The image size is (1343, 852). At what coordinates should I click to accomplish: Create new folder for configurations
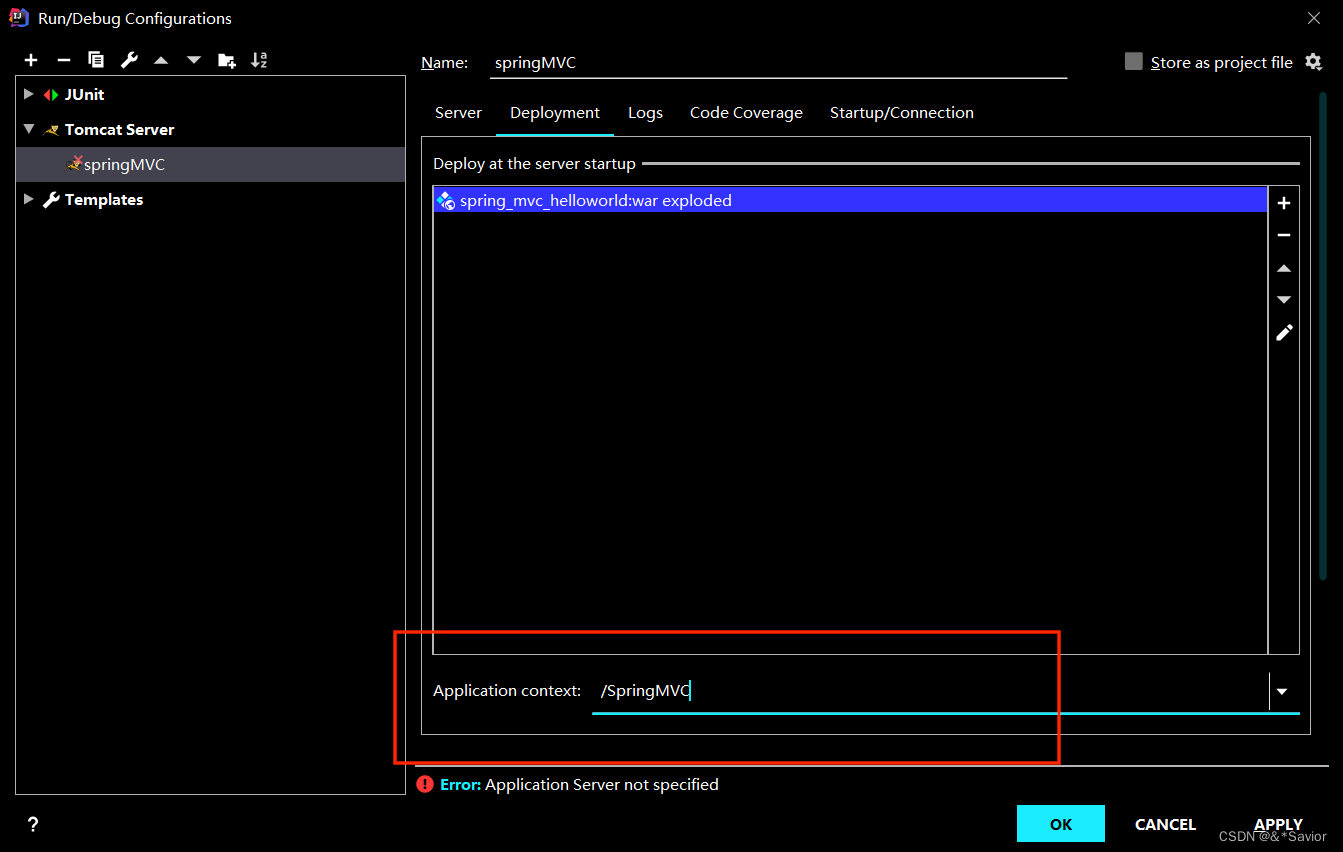pos(227,60)
